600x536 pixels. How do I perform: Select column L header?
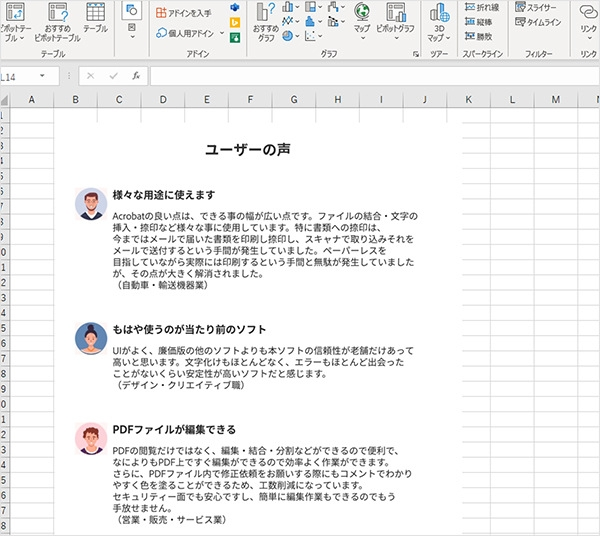pos(512,100)
